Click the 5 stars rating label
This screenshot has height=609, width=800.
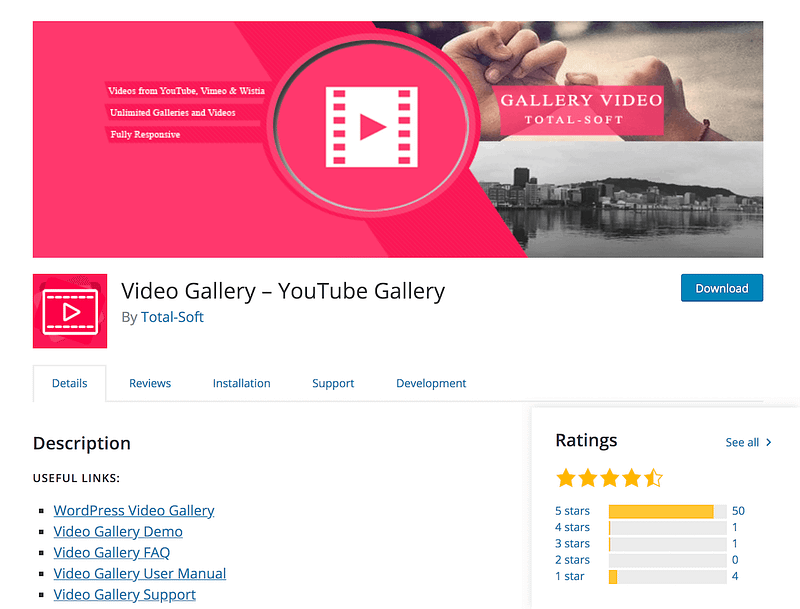[x=572, y=511]
